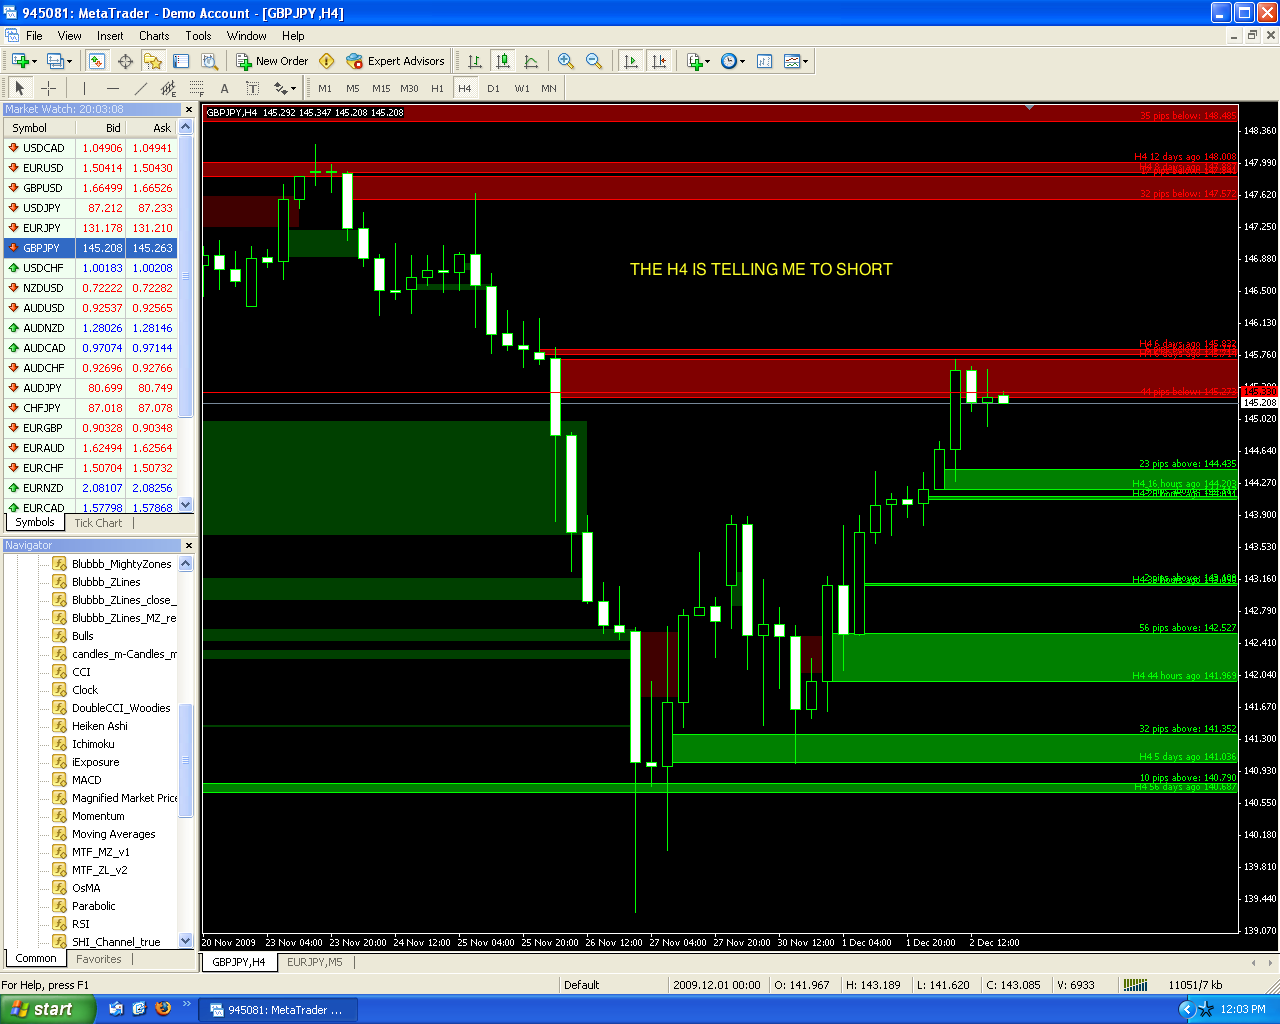Screen dimensions: 1280x1024
Task: Open the New Chart toolbar icon
Action: coord(19,61)
